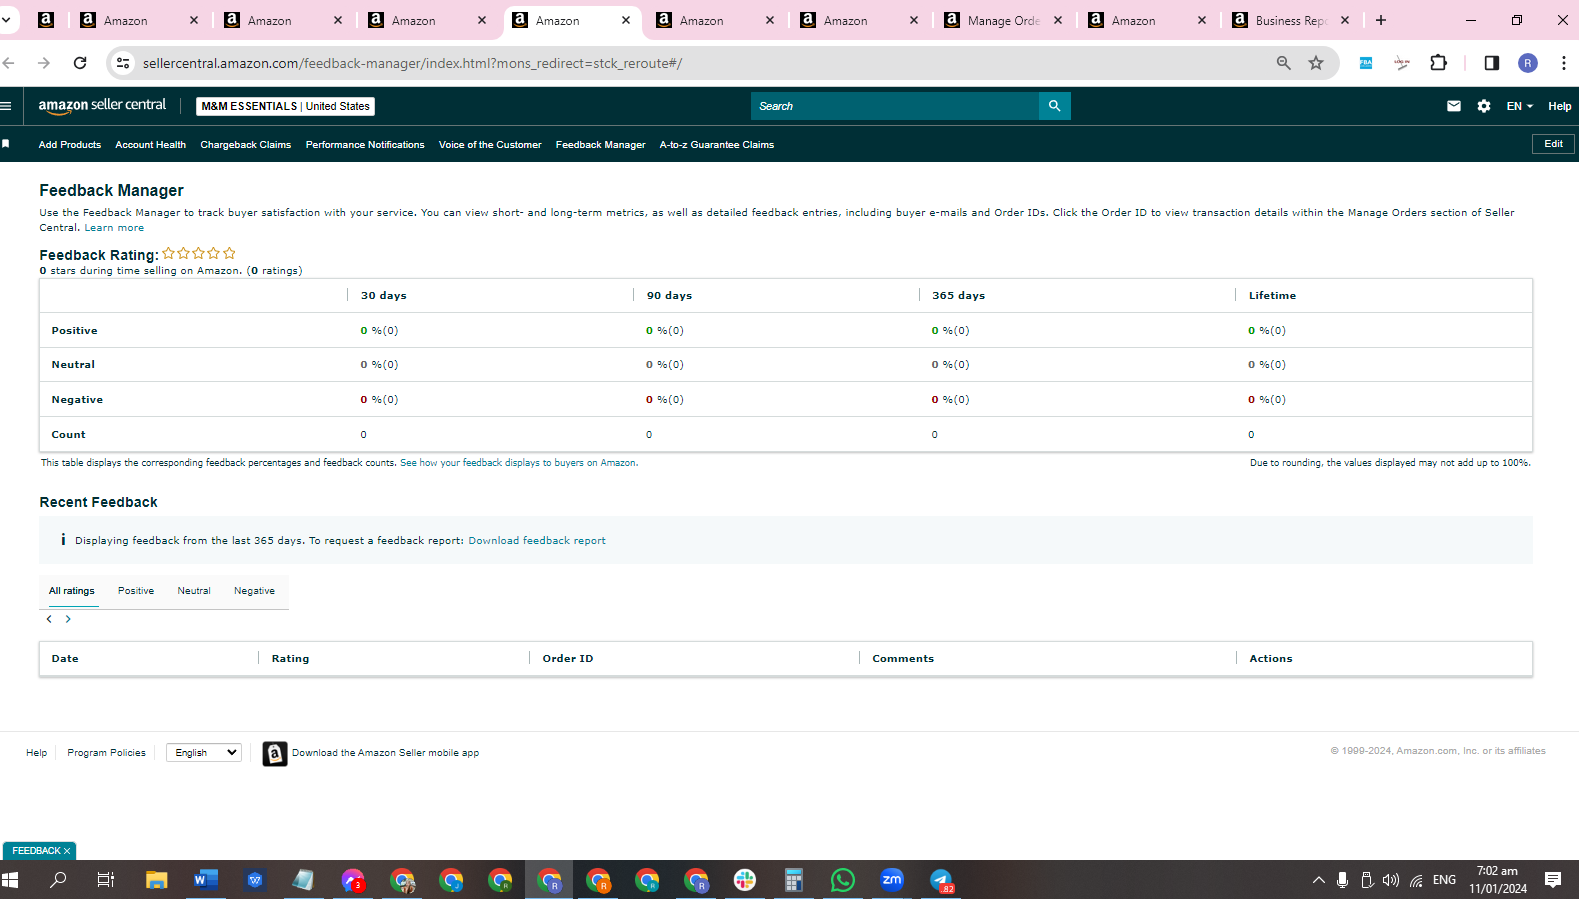Image resolution: width=1579 pixels, height=899 pixels.
Task: Click the bookmark flag beside Add Products
Action: (6, 144)
